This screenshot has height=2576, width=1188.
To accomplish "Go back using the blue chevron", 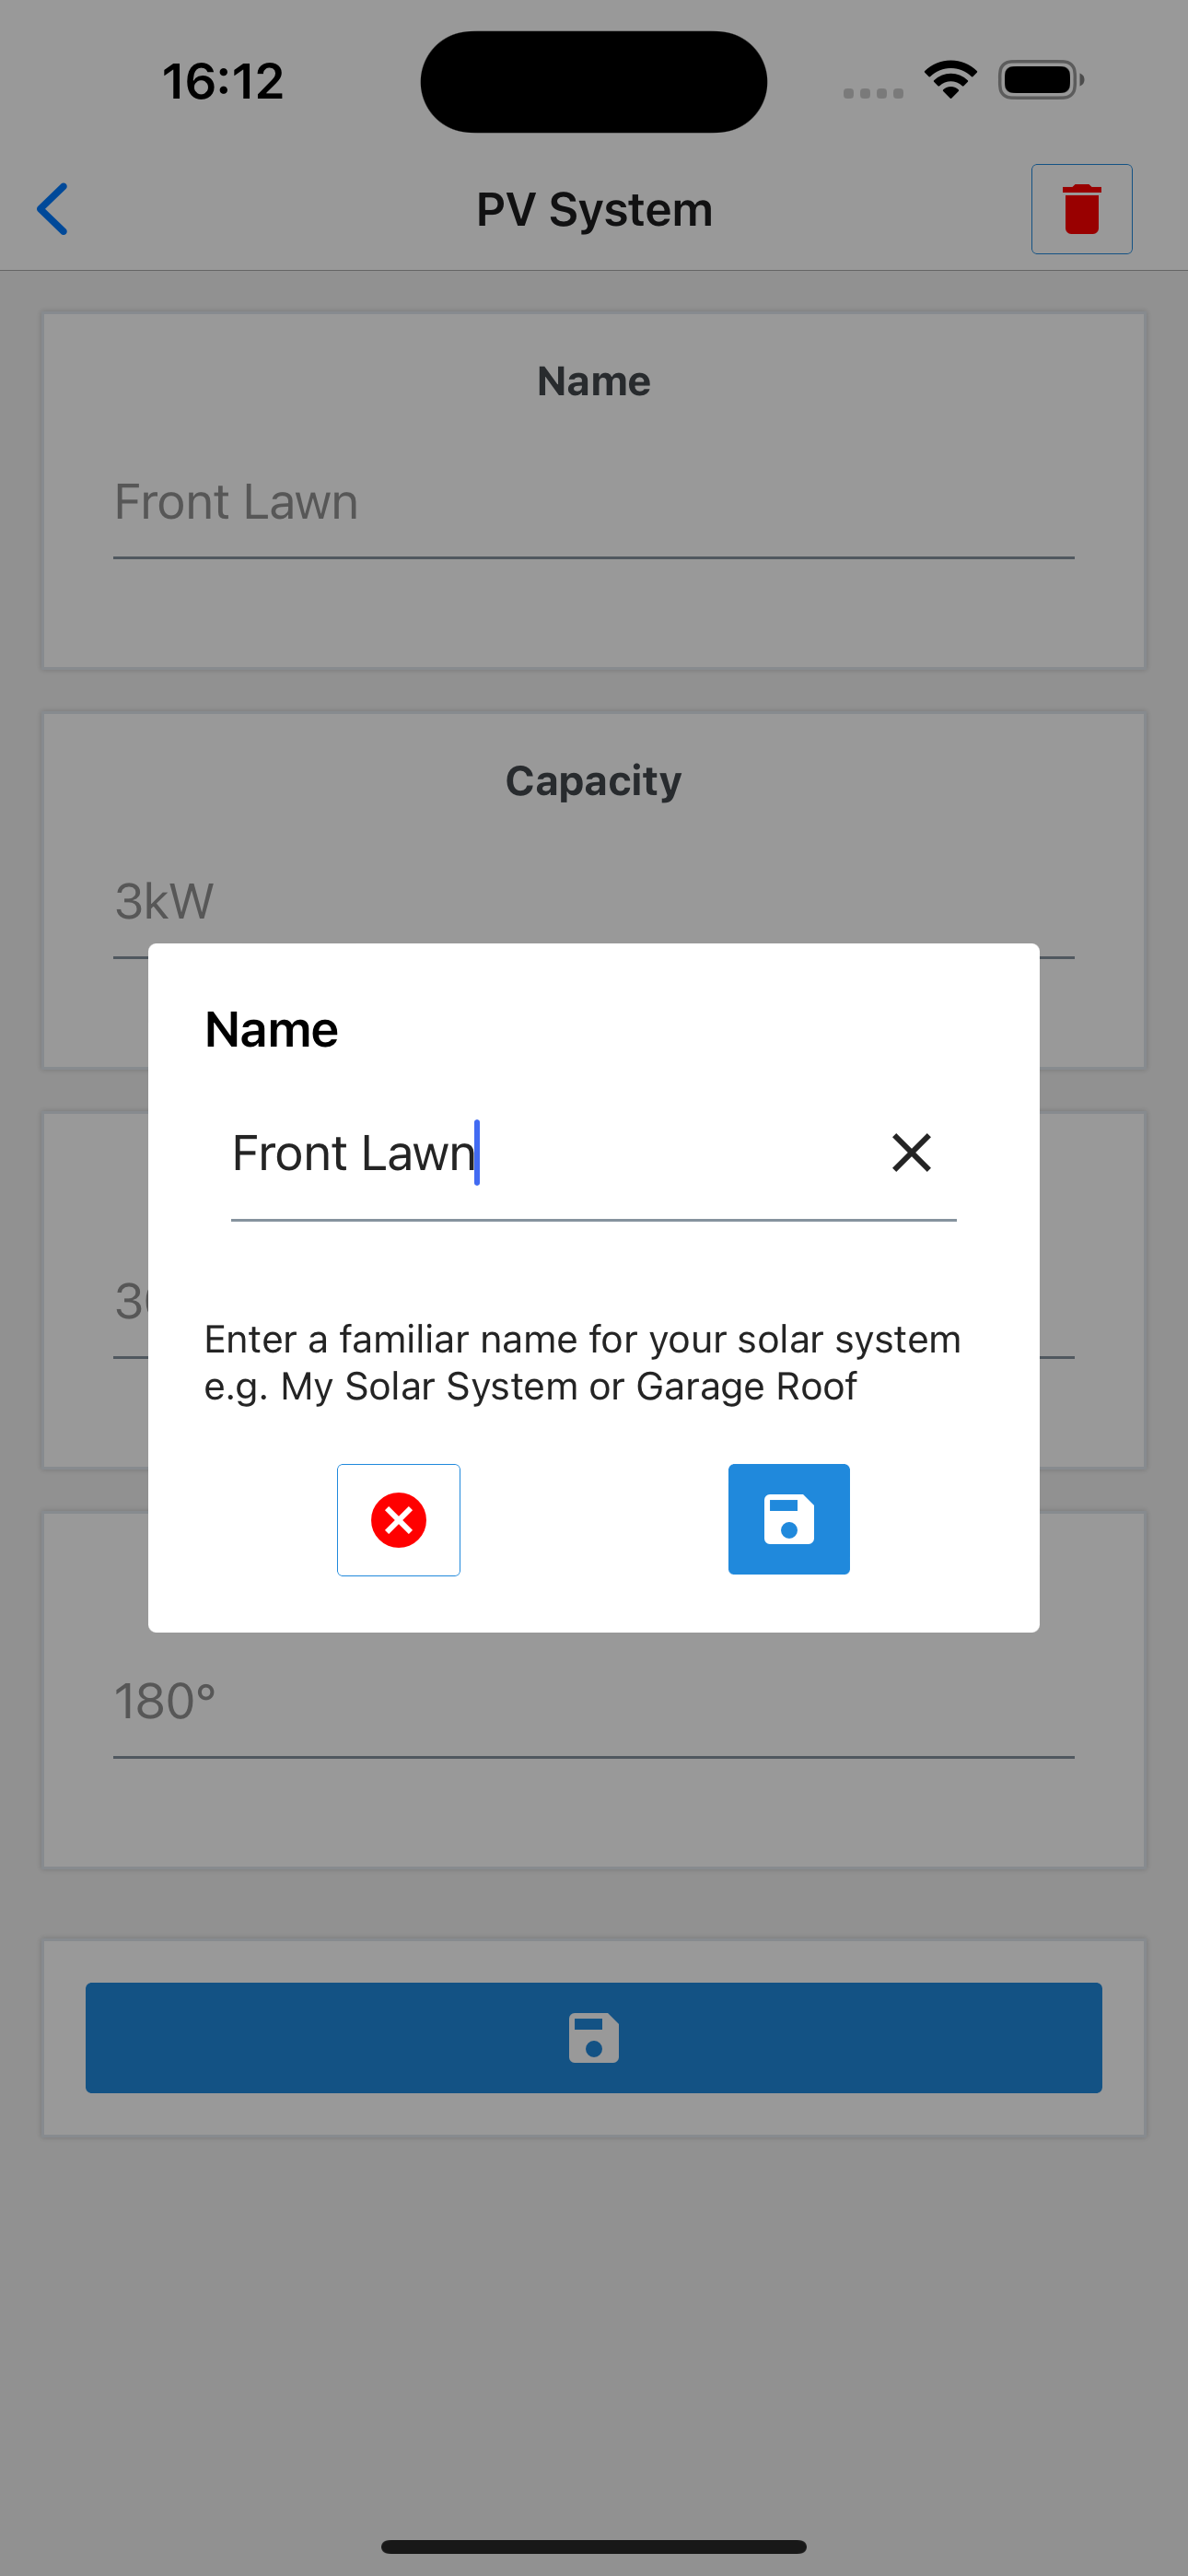I will pos(53,209).
